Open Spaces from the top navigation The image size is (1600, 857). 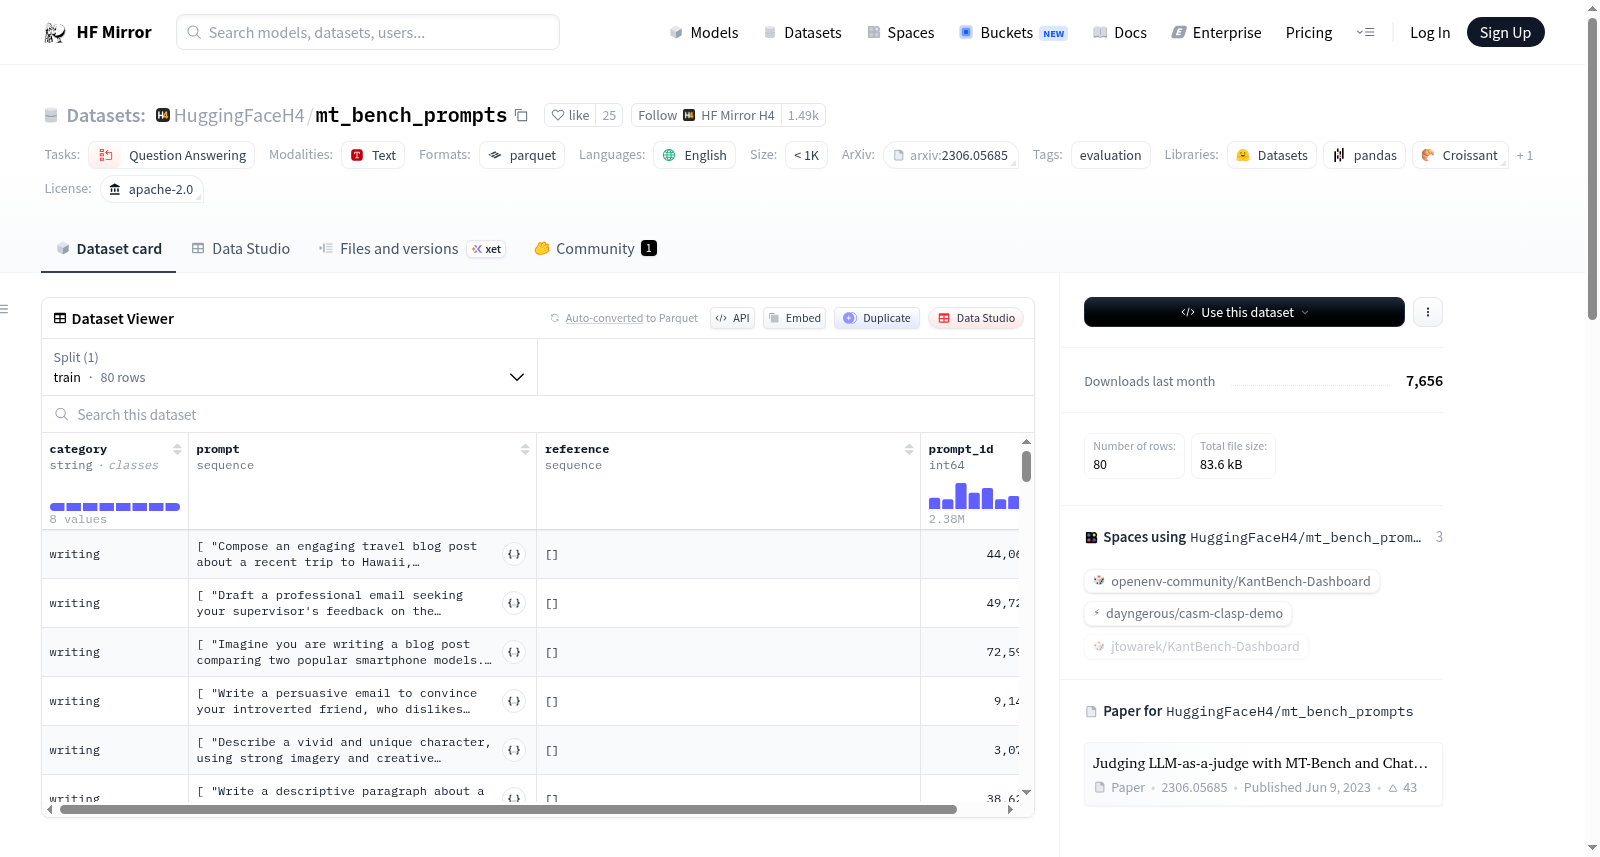(900, 32)
